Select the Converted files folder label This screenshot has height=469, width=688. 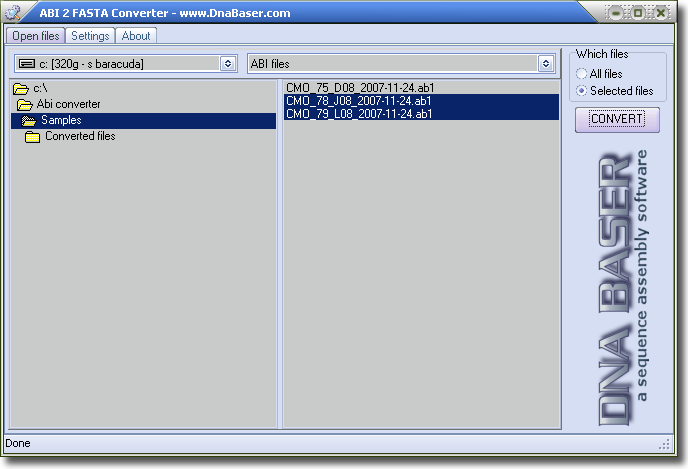coord(80,136)
